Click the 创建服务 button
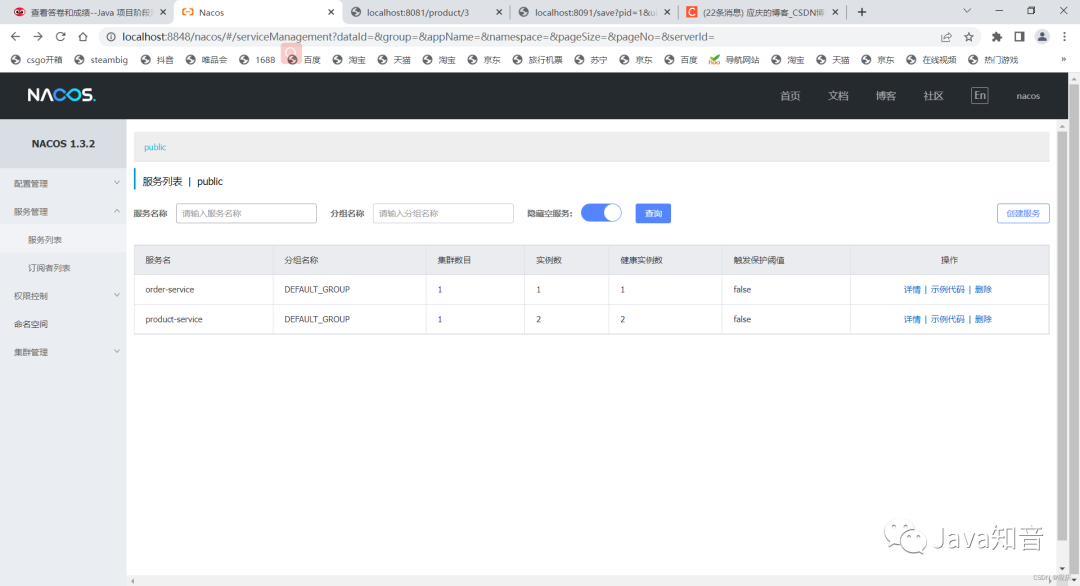The image size is (1080, 586). 1023,213
